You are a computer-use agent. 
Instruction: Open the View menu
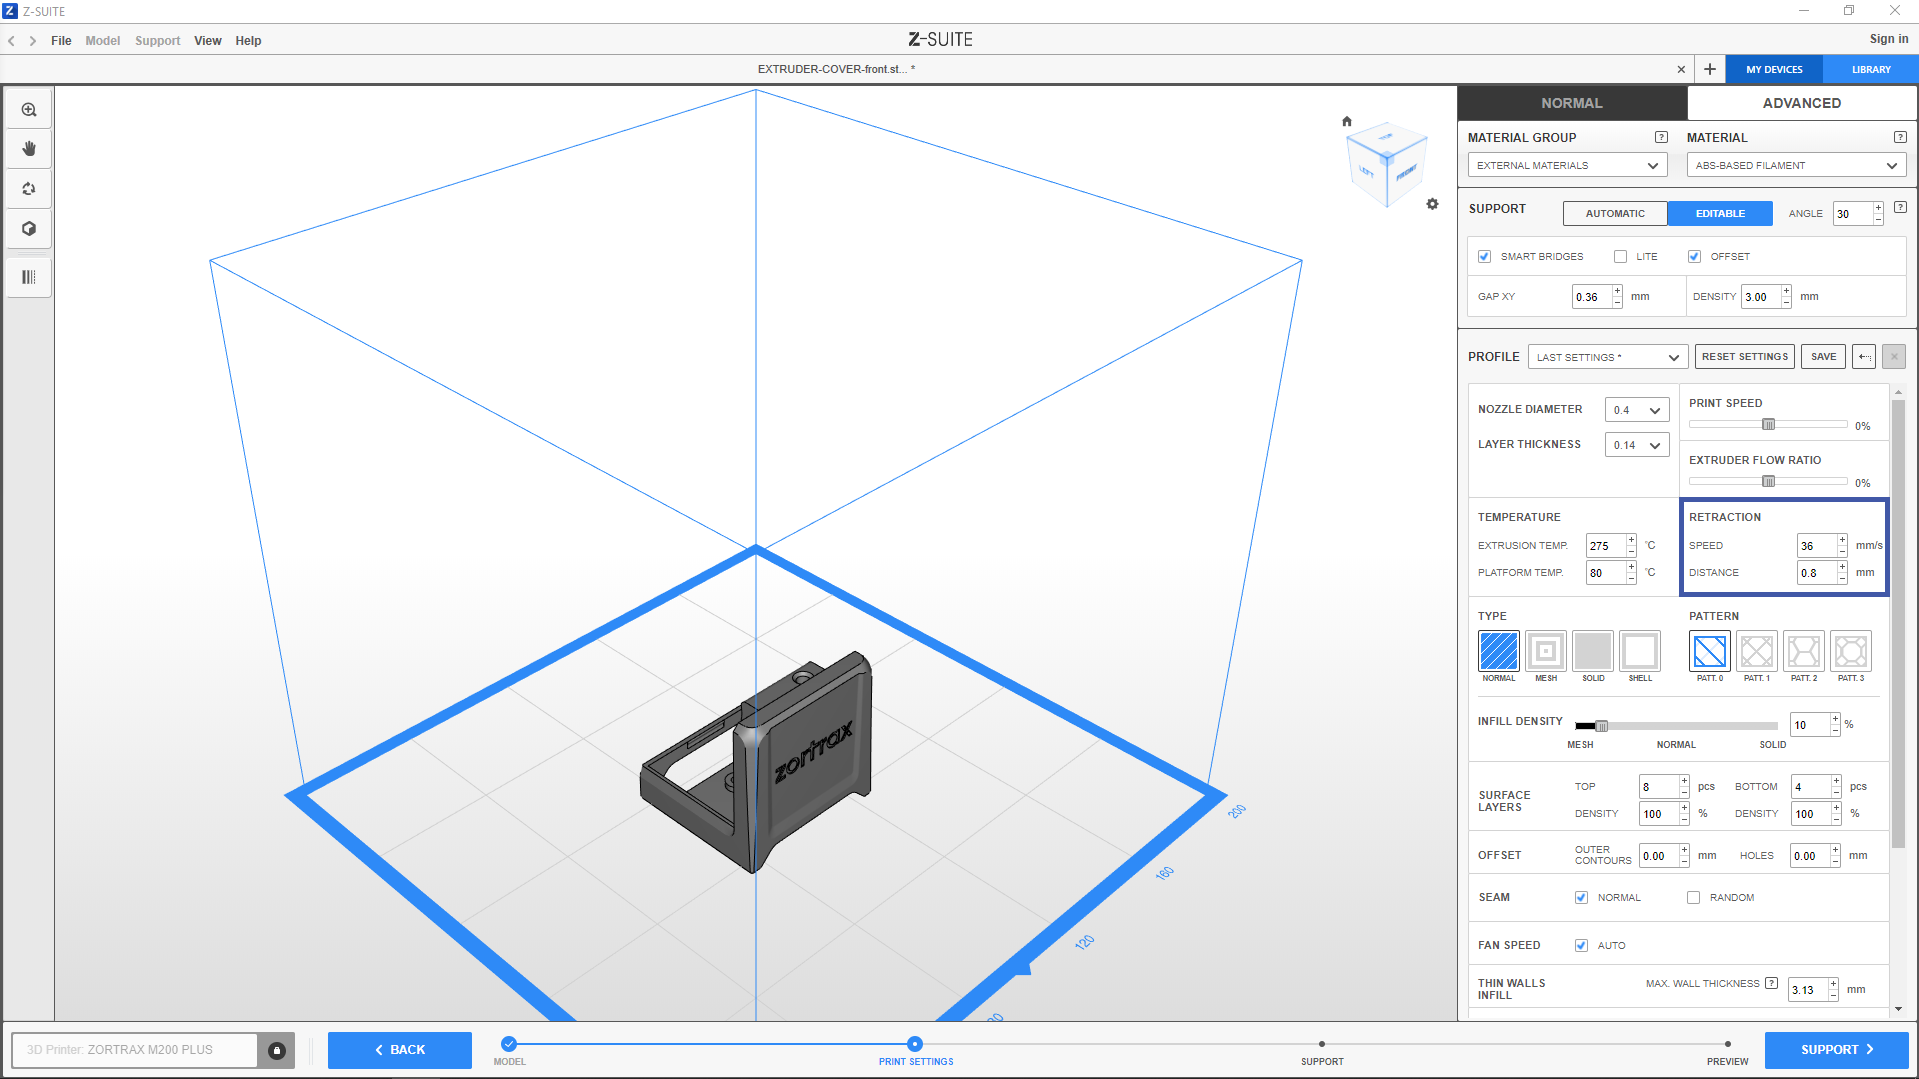(x=207, y=41)
